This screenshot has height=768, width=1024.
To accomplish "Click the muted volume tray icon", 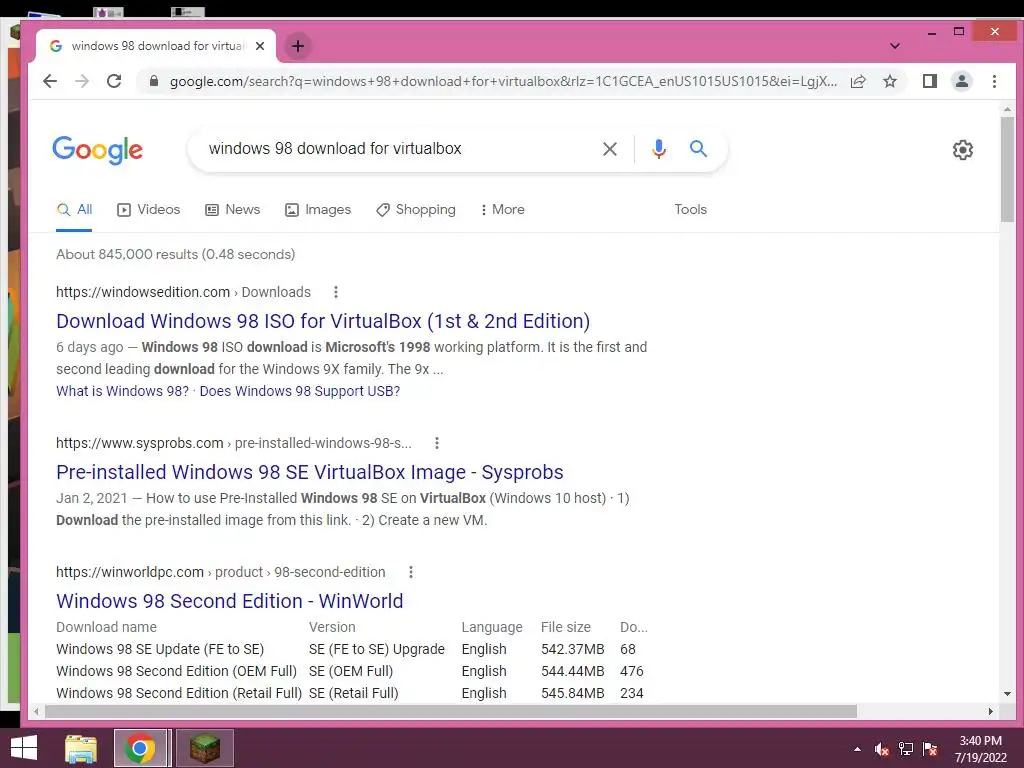I will pyautogui.click(x=882, y=749).
